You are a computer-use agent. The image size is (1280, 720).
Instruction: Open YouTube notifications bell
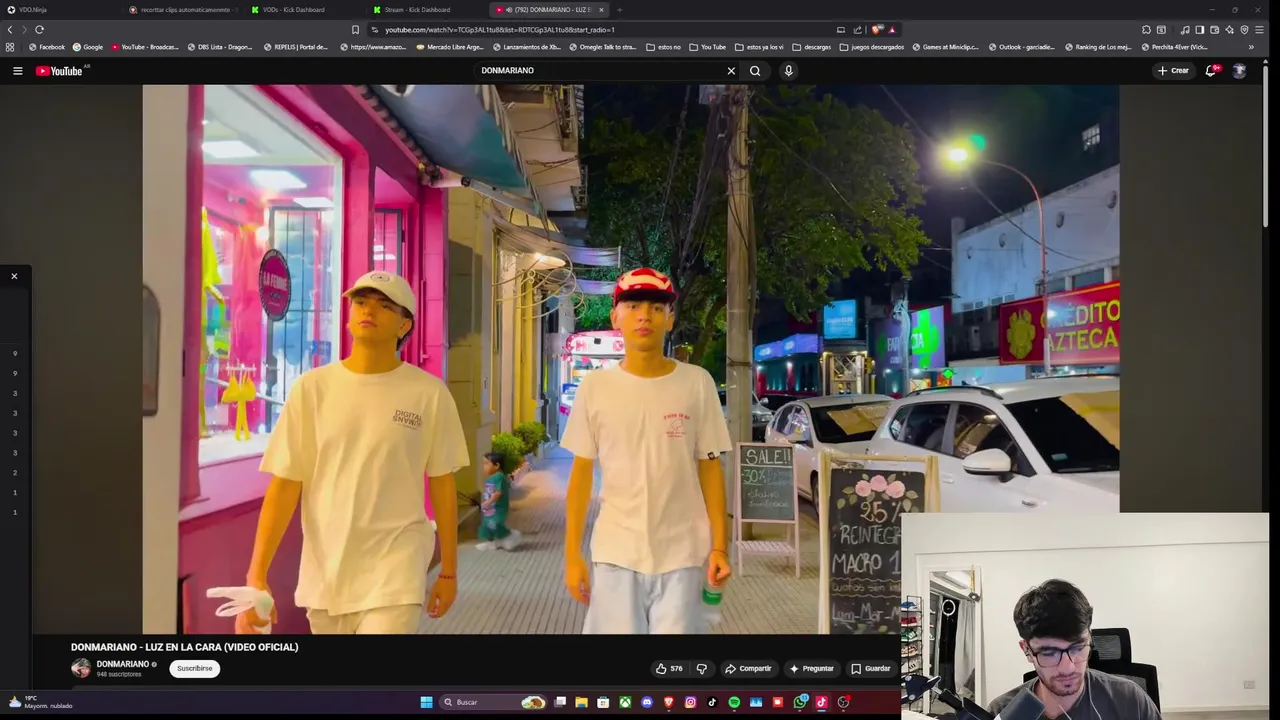(x=1211, y=71)
